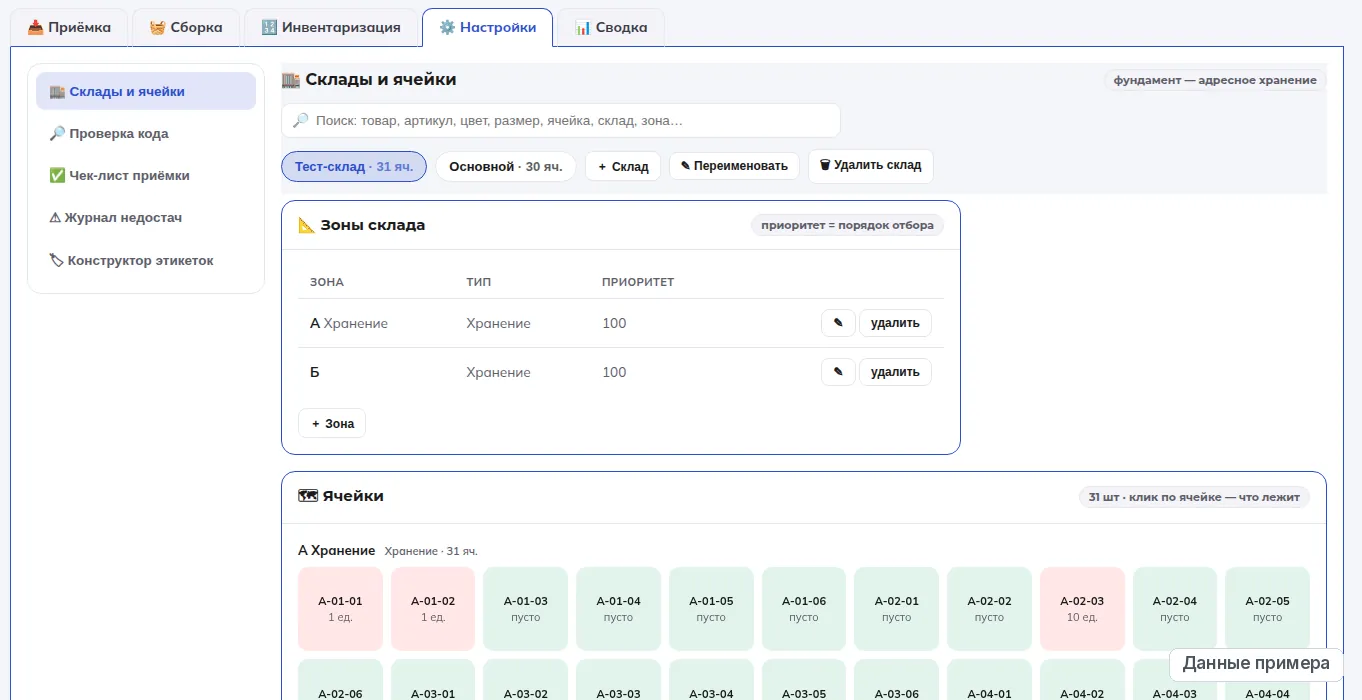Open cell A-02-02
This screenshot has width=1362, height=700.
(x=989, y=609)
